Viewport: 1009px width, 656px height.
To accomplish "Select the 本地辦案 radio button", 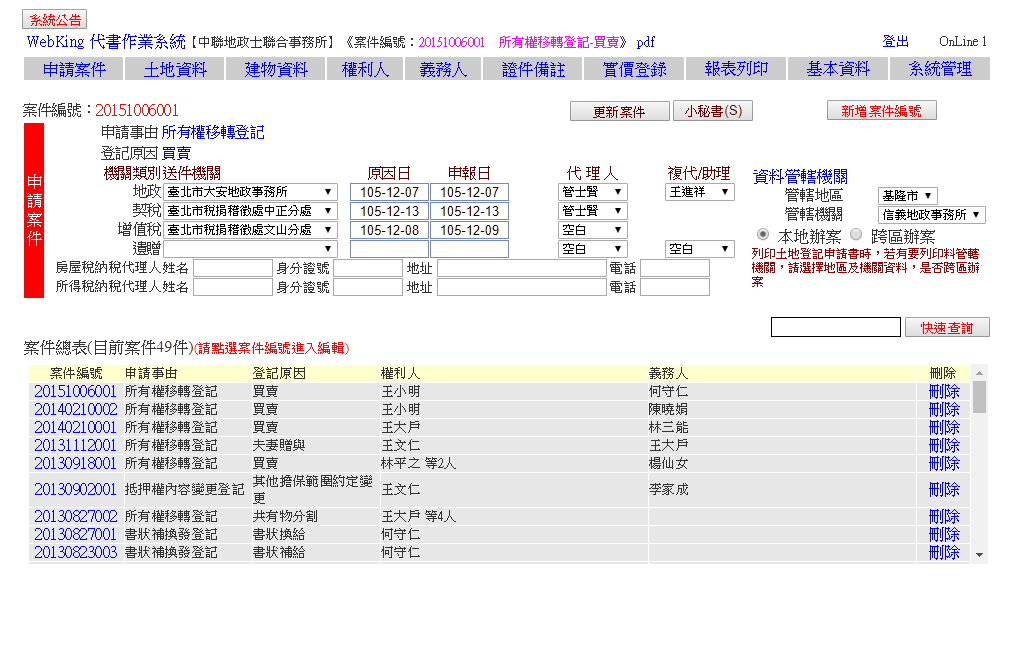I will [763, 234].
